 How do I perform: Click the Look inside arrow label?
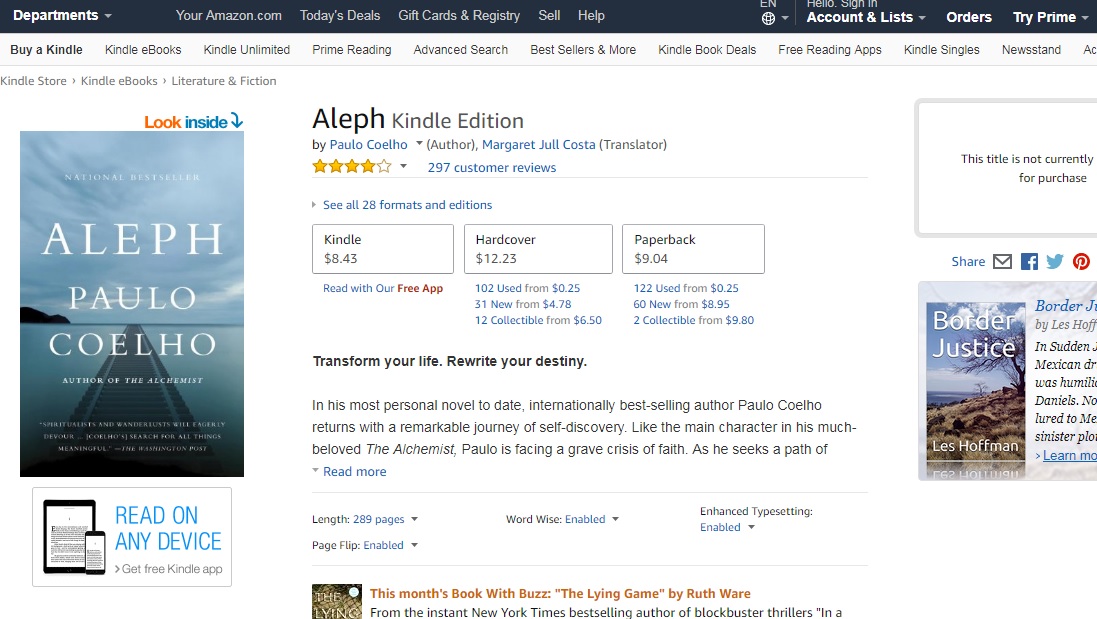(193, 122)
